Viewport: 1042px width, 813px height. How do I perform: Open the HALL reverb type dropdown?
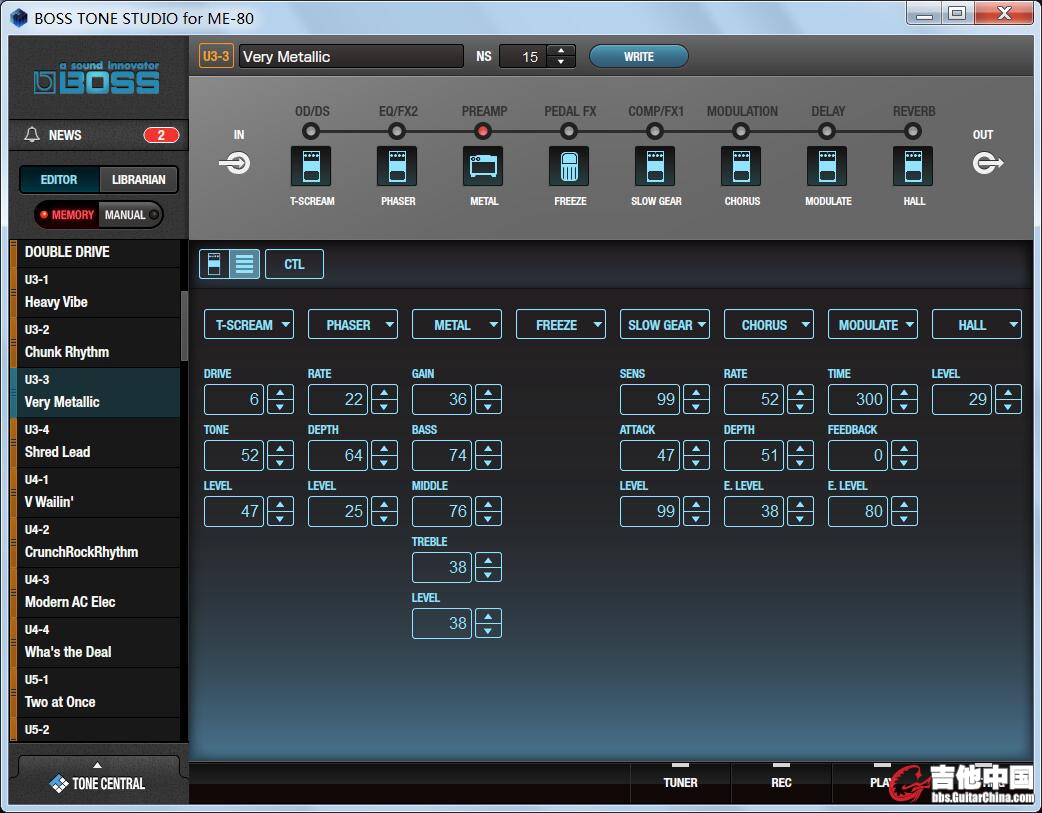click(977, 325)
